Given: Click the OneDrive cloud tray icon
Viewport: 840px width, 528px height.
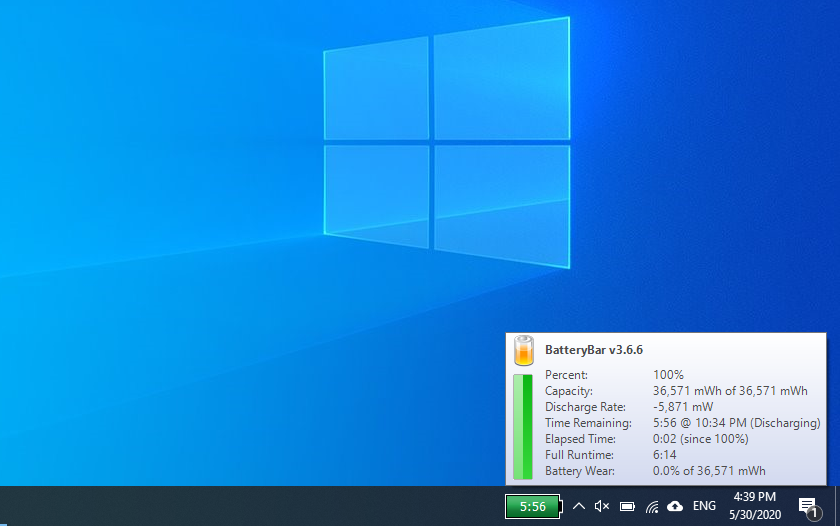Looking at the screenshot, I should coord(675,506).
